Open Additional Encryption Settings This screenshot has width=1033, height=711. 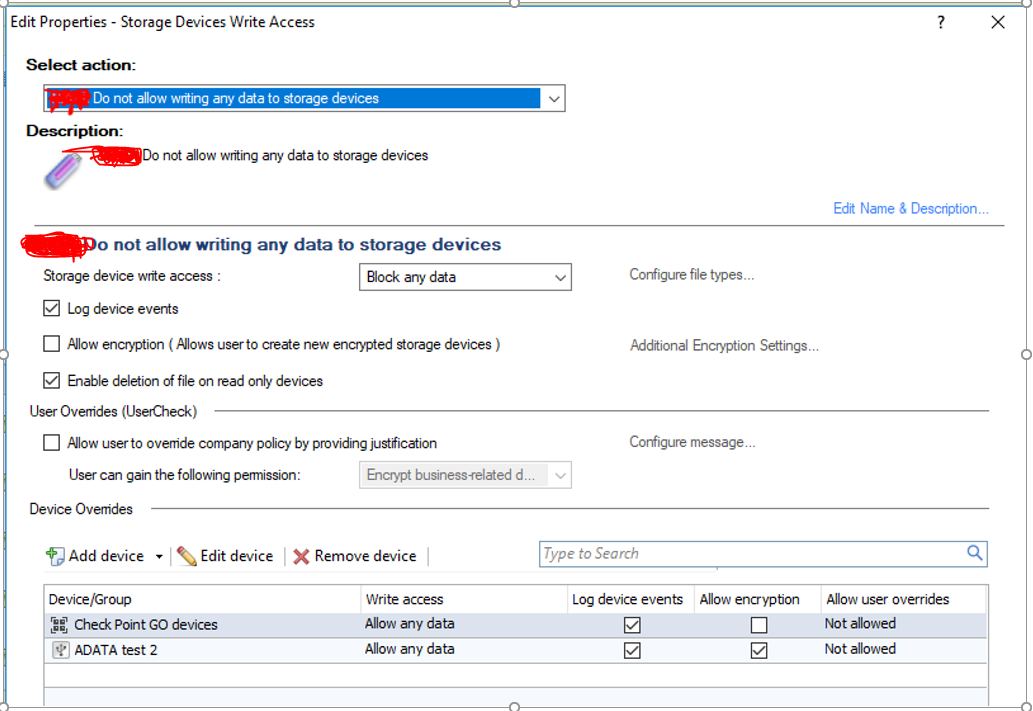click(723, 344)
